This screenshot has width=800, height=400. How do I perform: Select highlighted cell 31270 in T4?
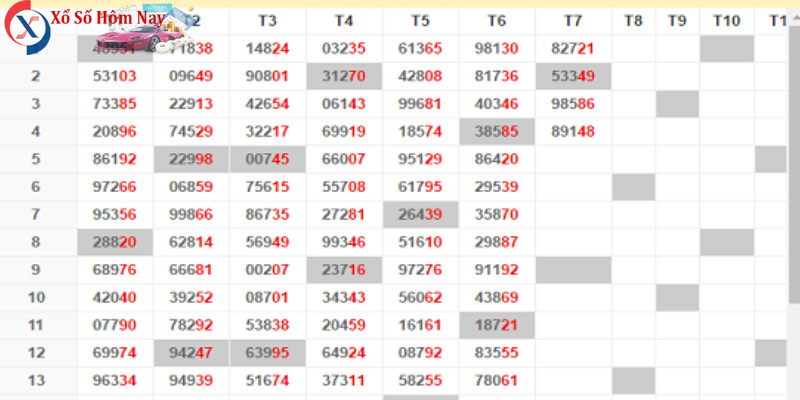coord(343,75)
